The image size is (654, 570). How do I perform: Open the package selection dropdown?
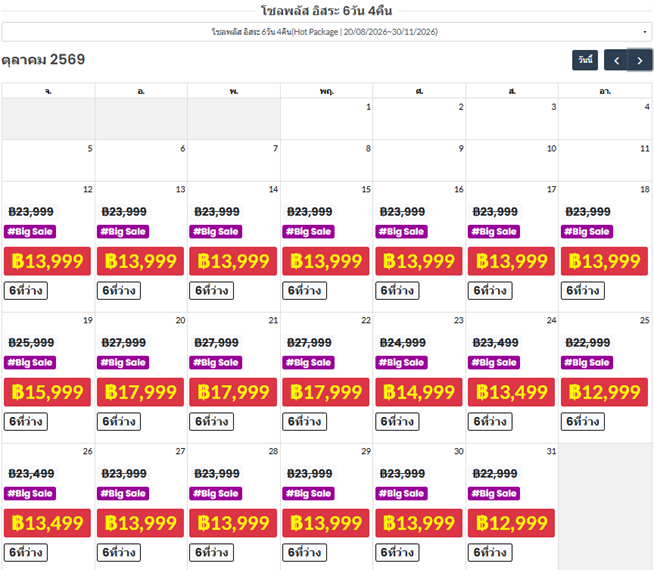[326, 32]
